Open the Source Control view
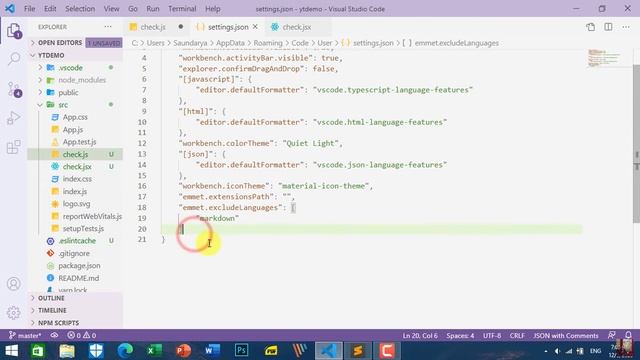Screen dimensions: 640x360 [14, 89]
